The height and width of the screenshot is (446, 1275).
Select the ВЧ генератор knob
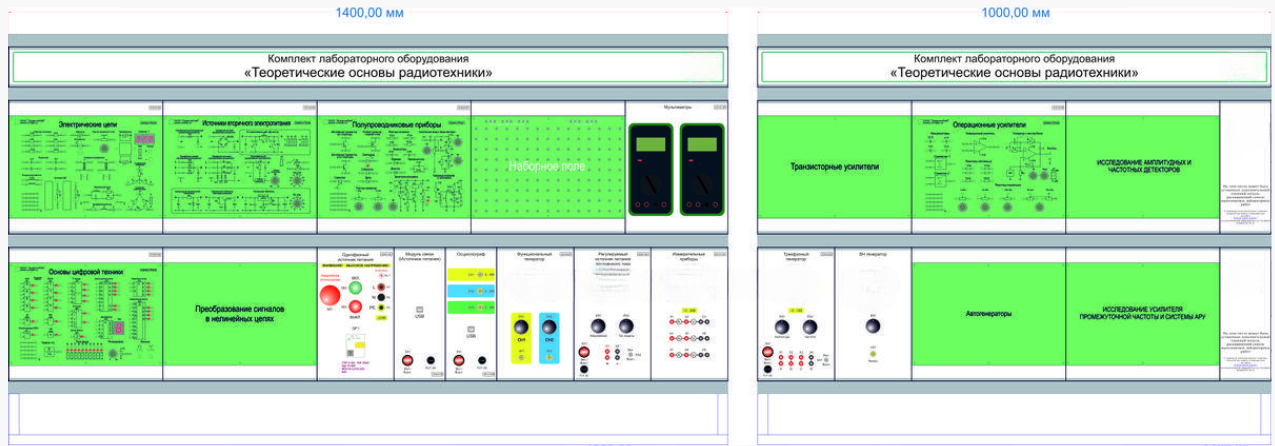pos(873,326)
